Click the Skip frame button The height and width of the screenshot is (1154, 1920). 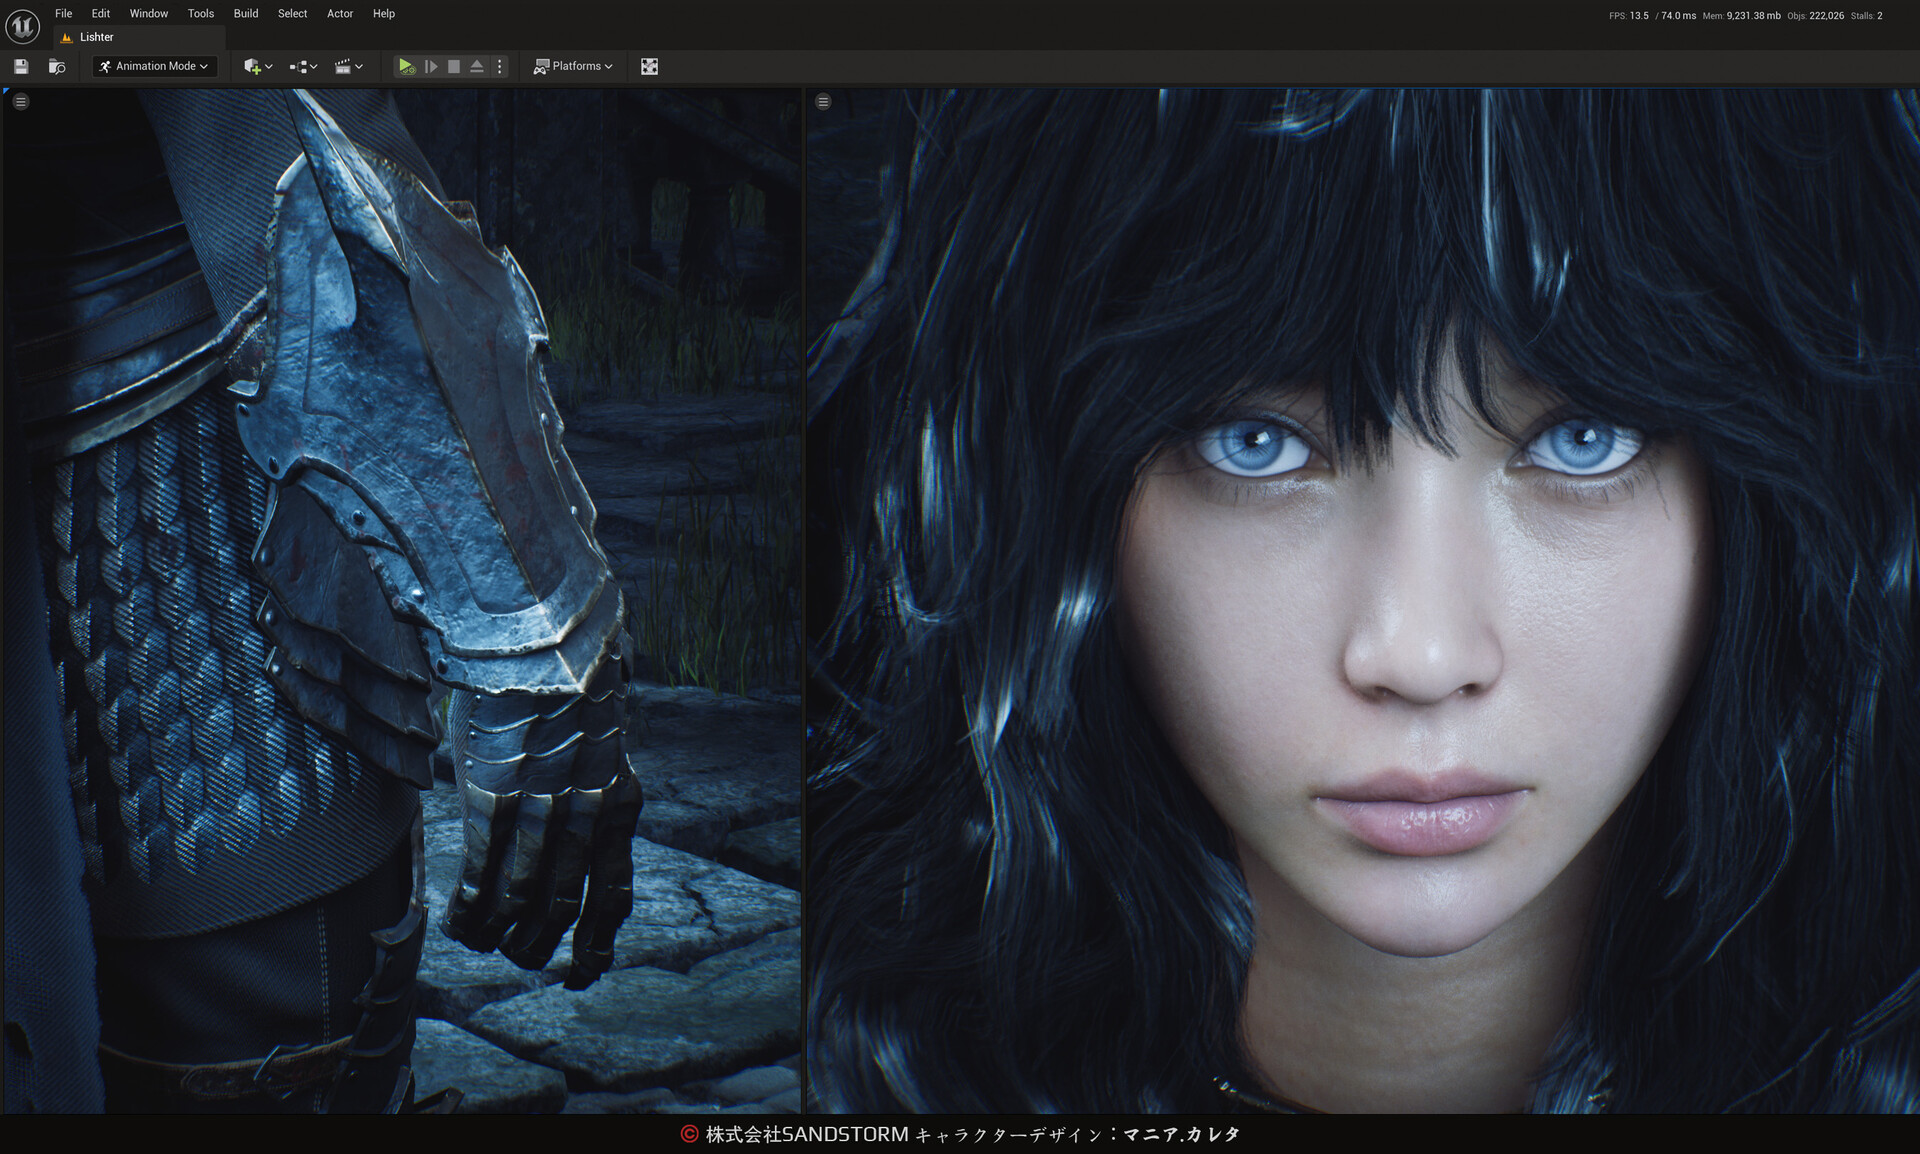pos(431,66)
